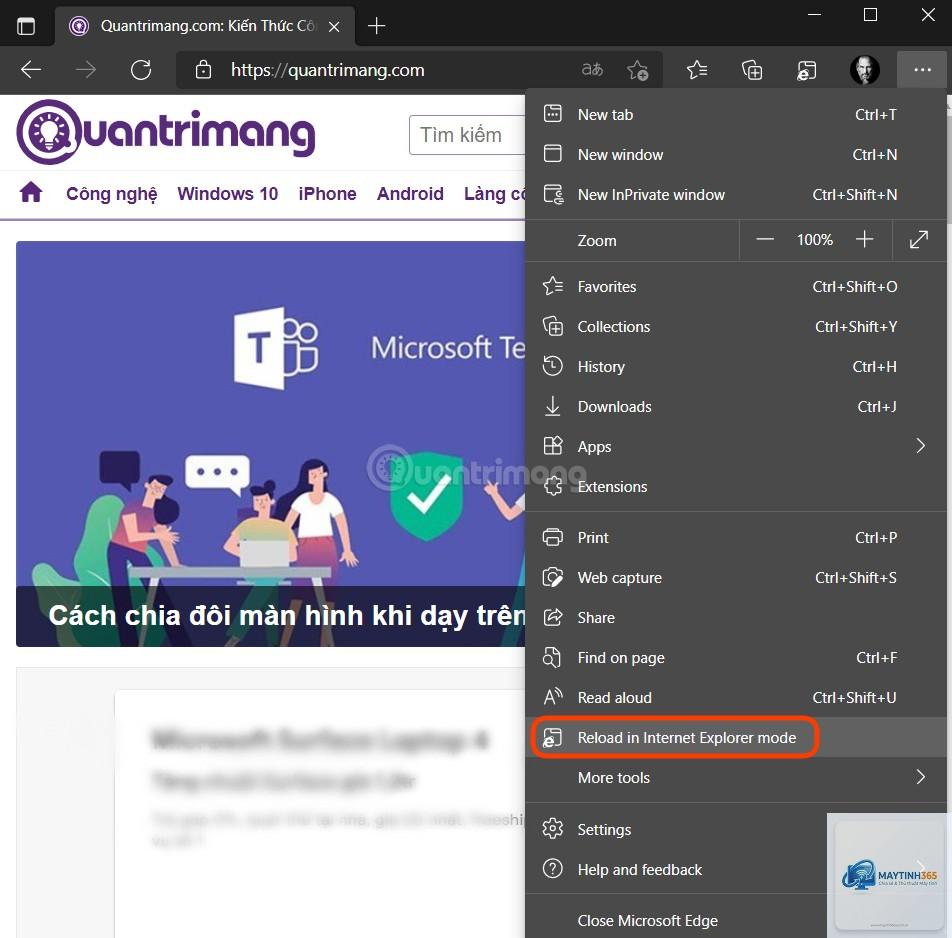The width and height of the screenshot is (952, 938).
Task: Select Find on page
Action: [x=735, y=658]
